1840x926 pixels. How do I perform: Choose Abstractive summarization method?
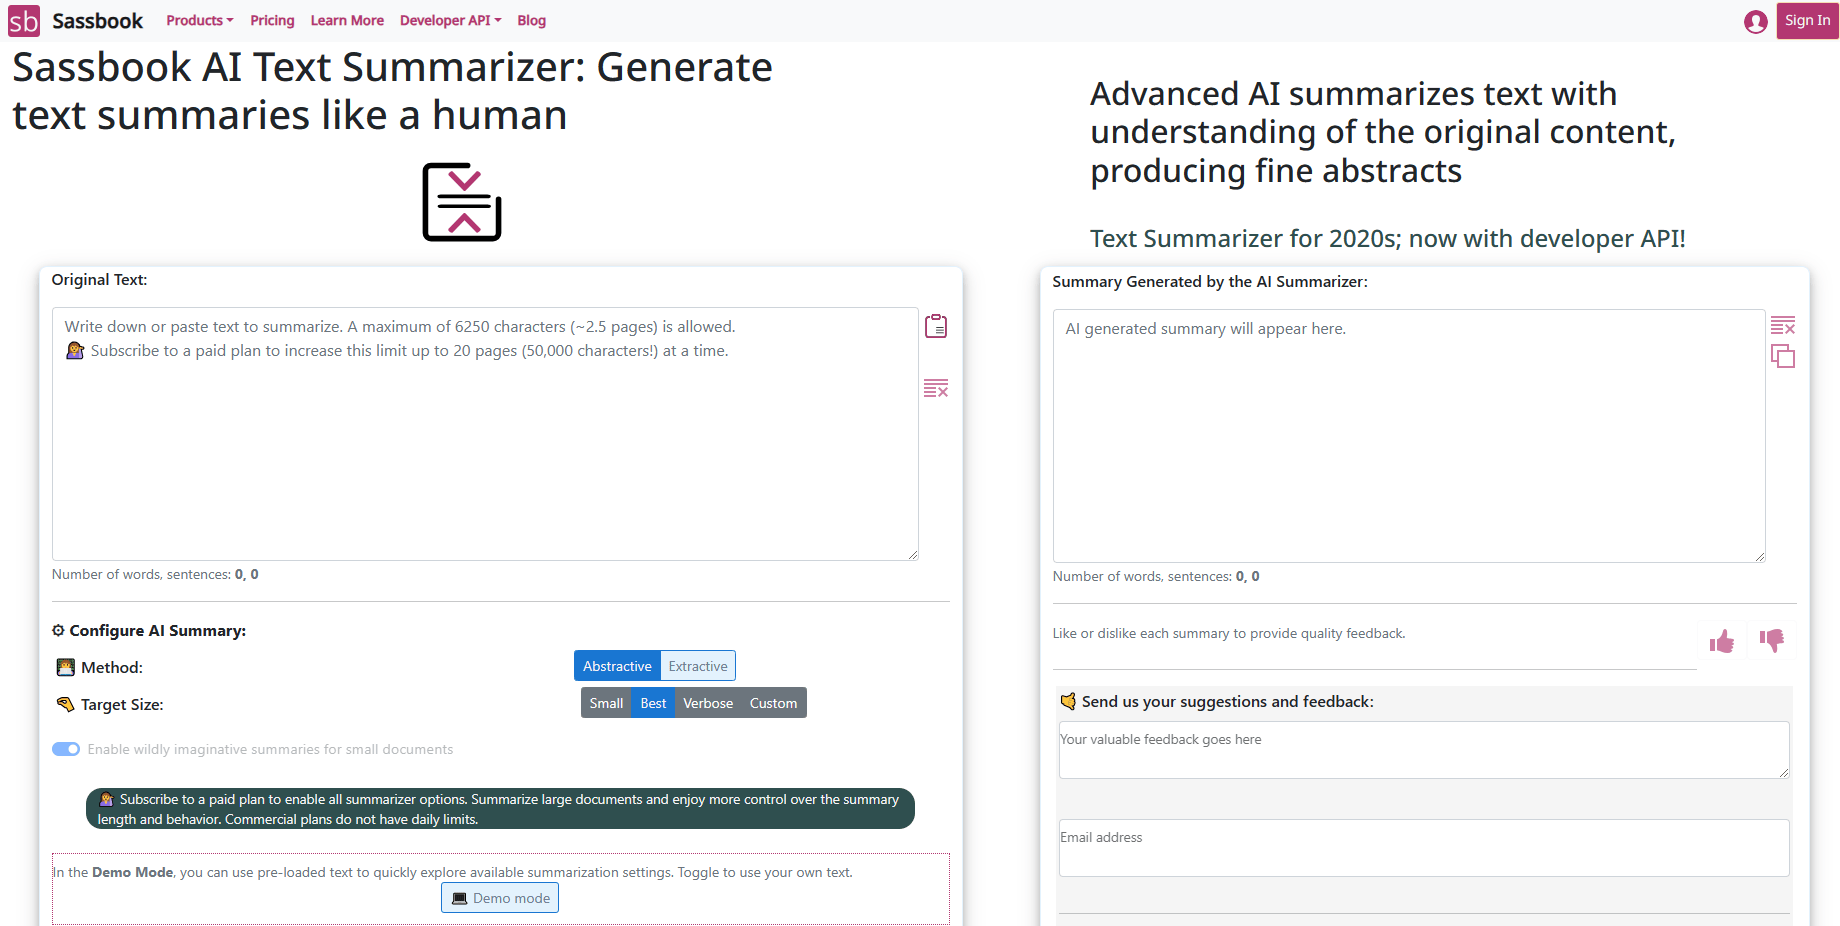tap(617, 667)
